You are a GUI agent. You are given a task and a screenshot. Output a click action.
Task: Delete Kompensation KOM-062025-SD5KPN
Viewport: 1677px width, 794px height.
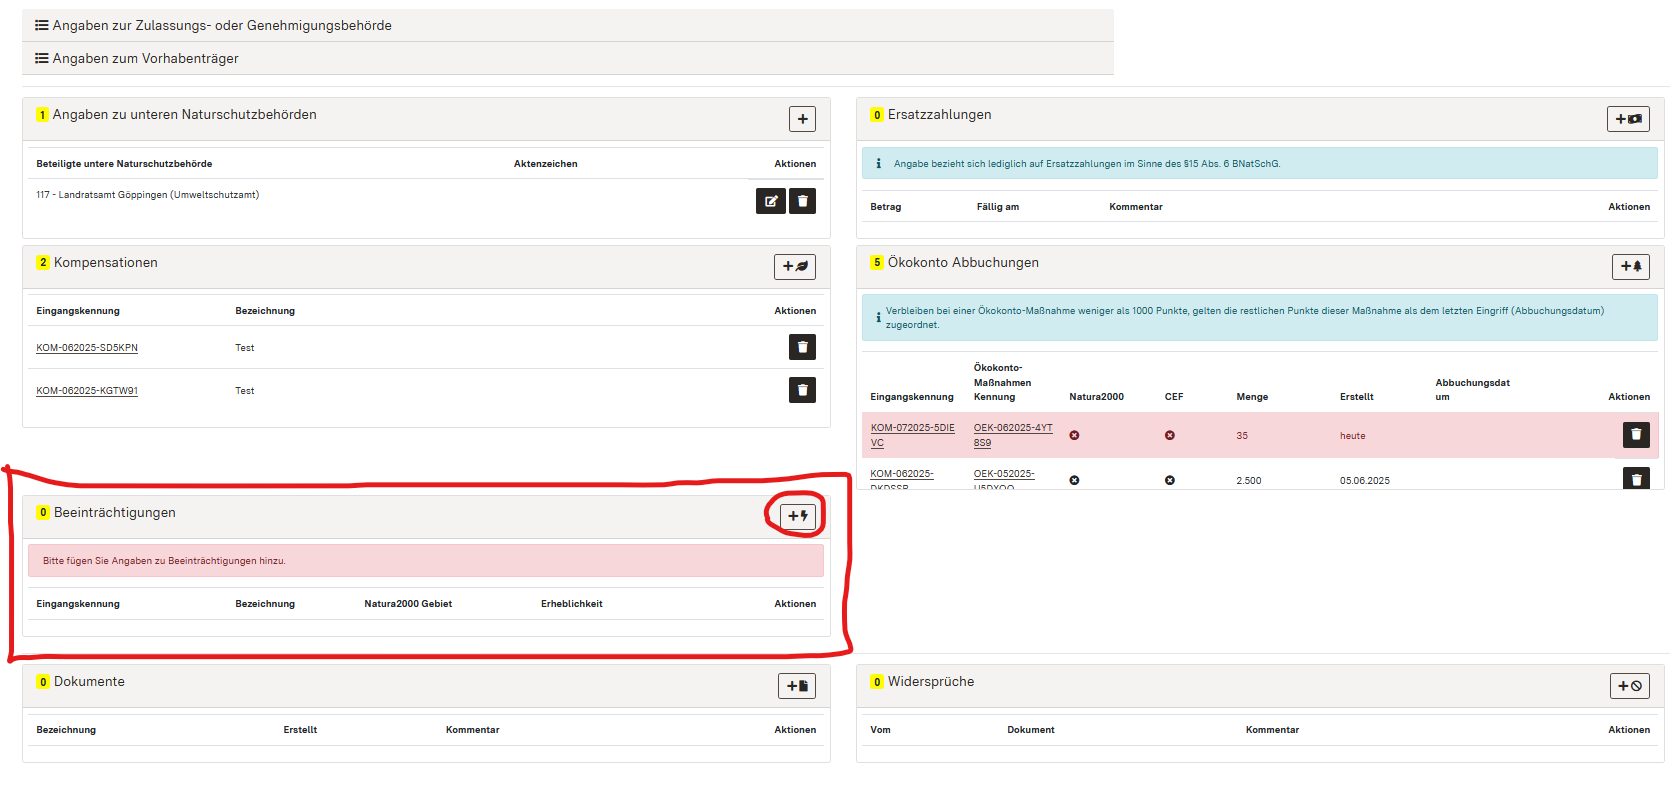[x=802, y=347]
